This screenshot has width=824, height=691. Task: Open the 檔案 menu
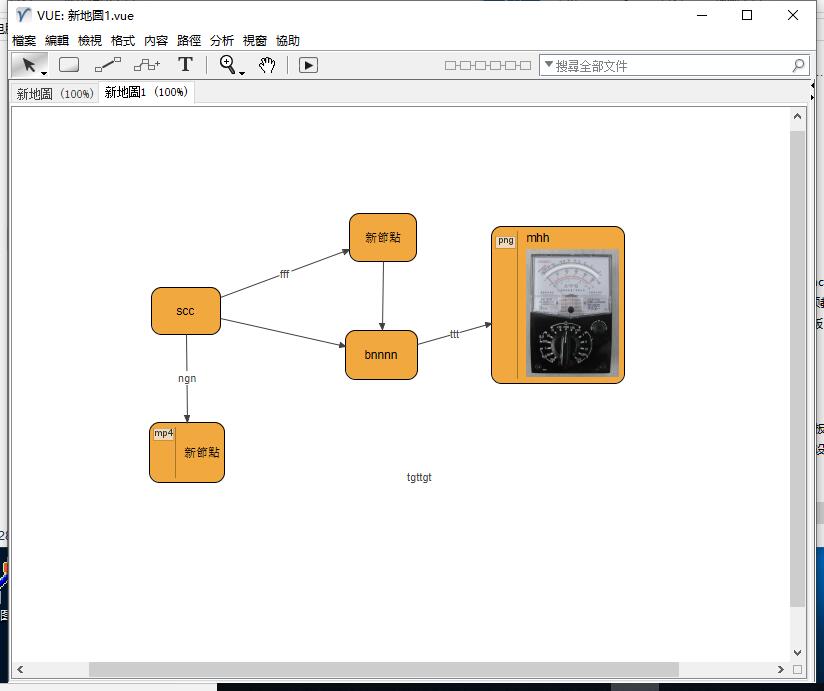[24, 41]
